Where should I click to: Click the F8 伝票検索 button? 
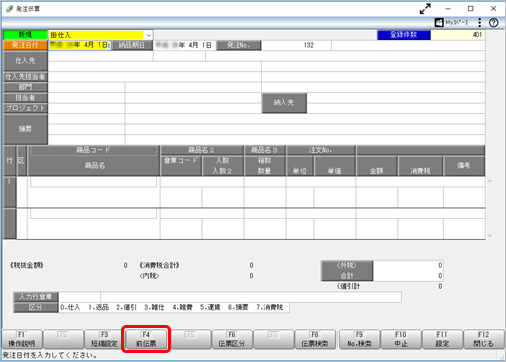tap(315, 339)
